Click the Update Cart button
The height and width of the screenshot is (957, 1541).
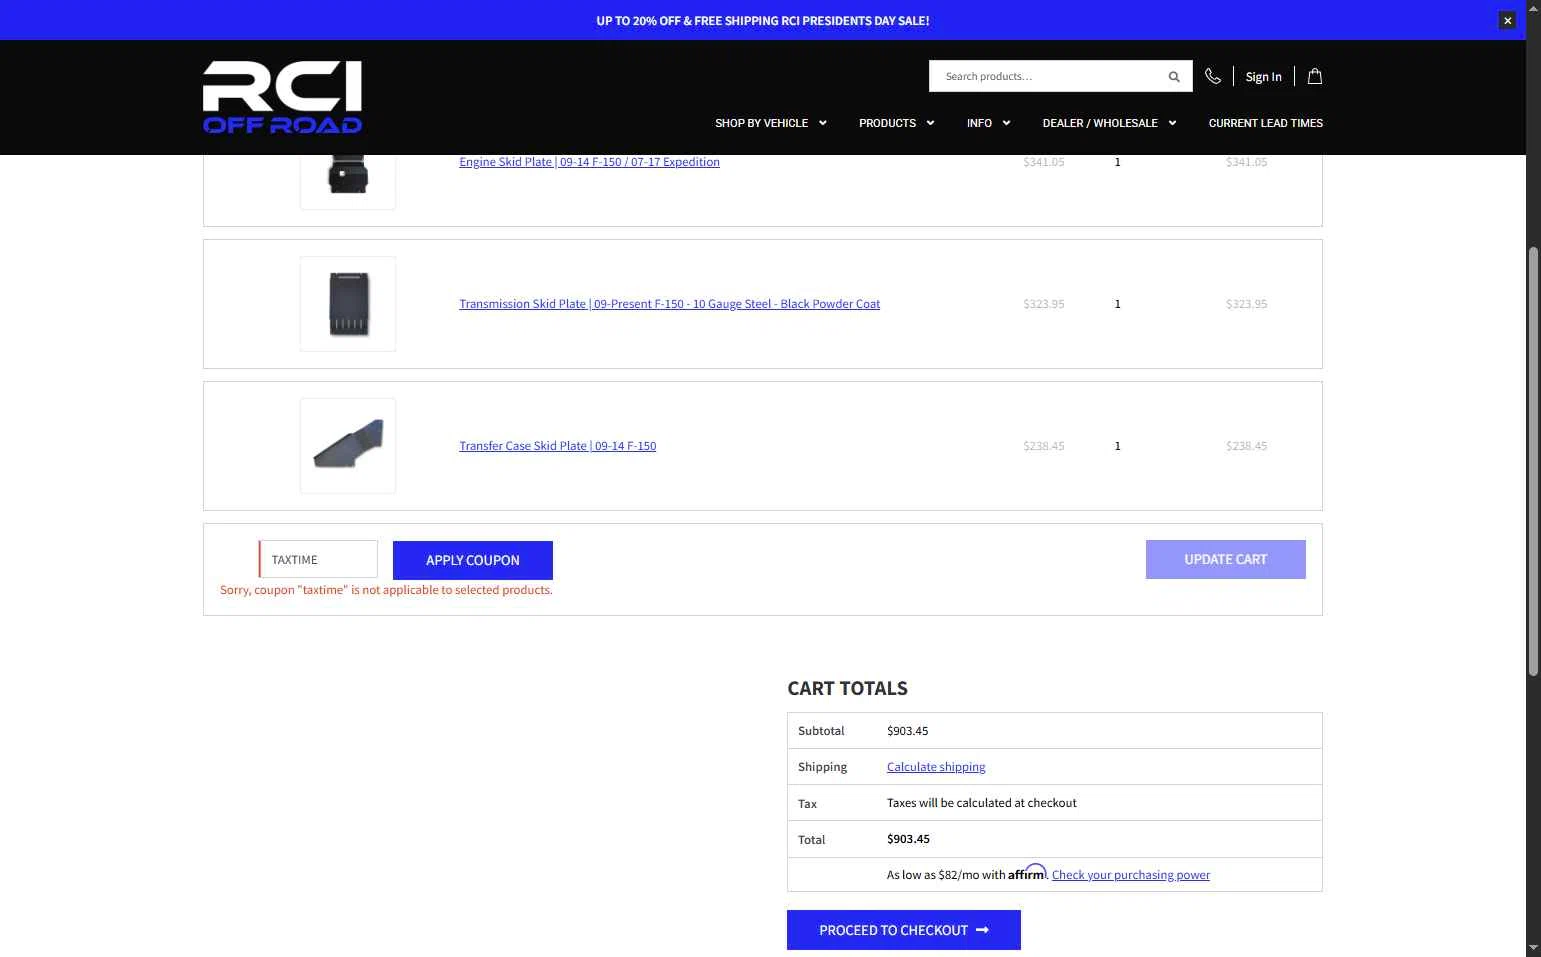click(x=1225, y=559)
